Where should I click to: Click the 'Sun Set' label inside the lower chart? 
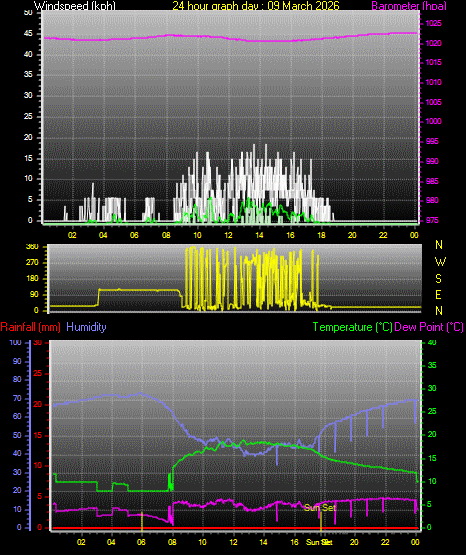pos(320,508)
